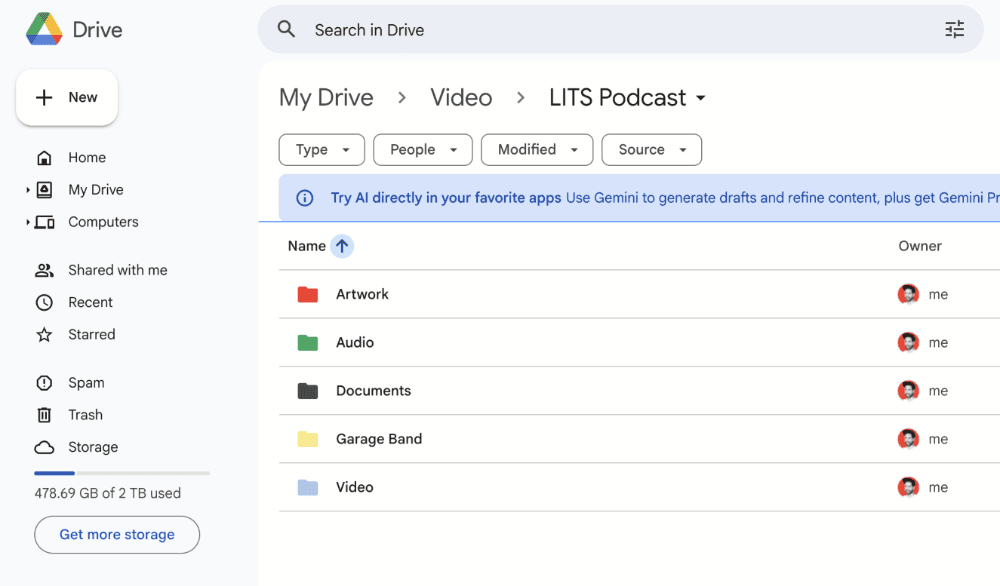Click the Google Drive logo icon
This screenshot has height=586, width=1000.
coord(44,29)
